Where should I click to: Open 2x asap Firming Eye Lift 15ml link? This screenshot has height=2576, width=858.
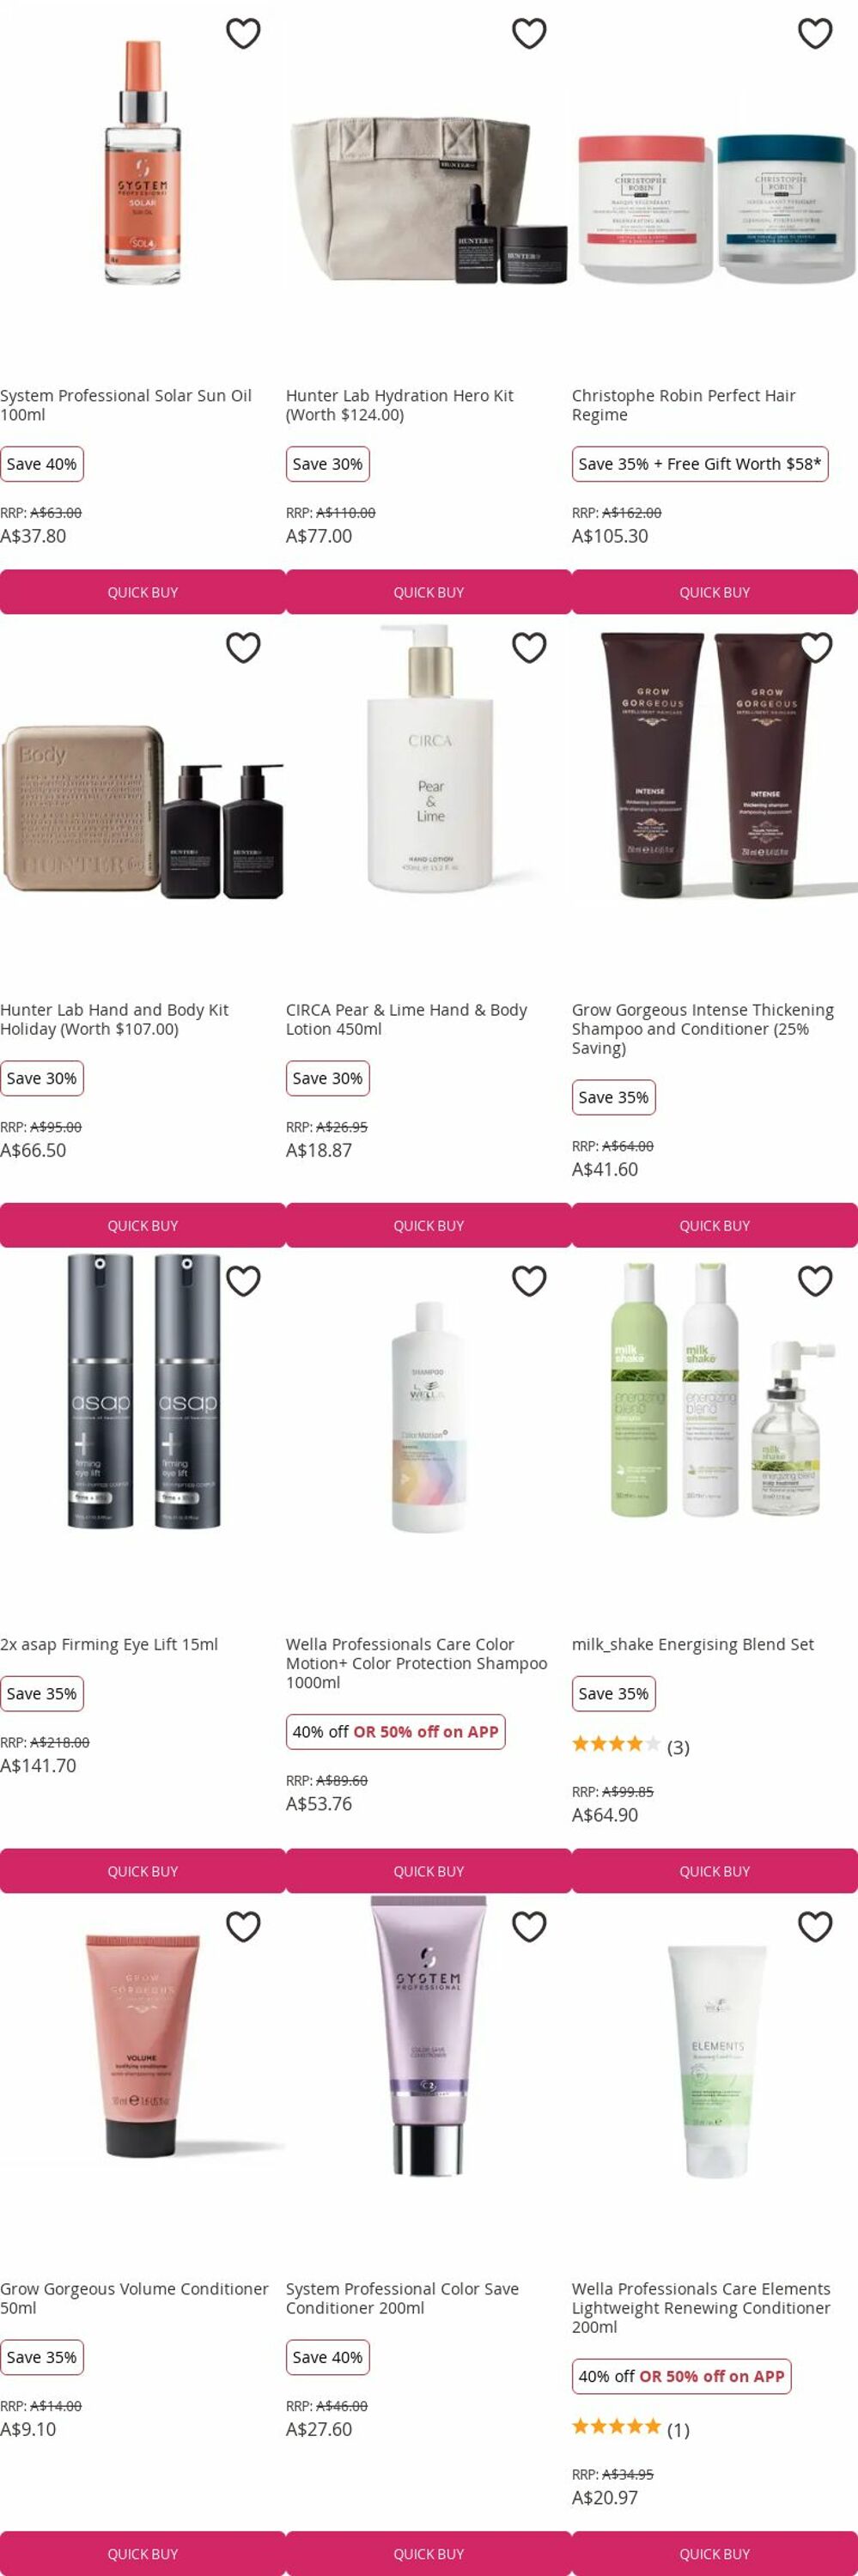tap(109, 1644)
